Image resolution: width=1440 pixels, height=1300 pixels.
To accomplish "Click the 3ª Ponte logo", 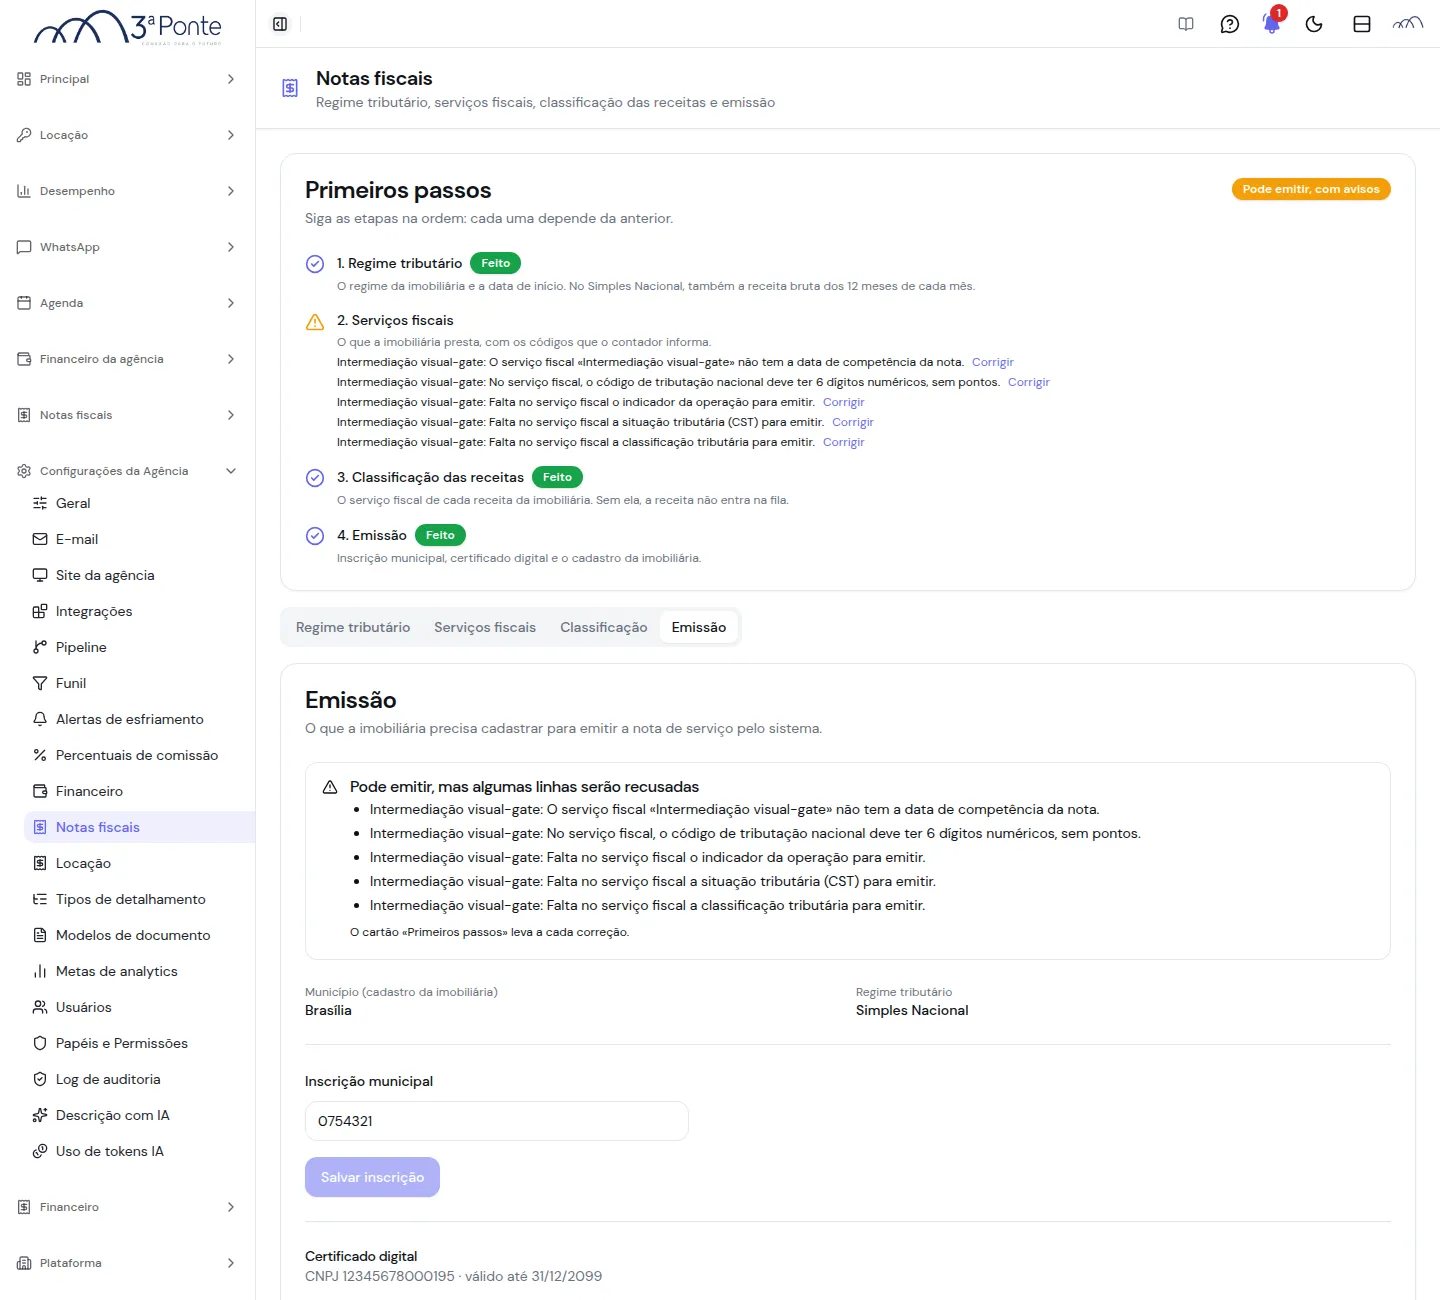I will (128, 28).
